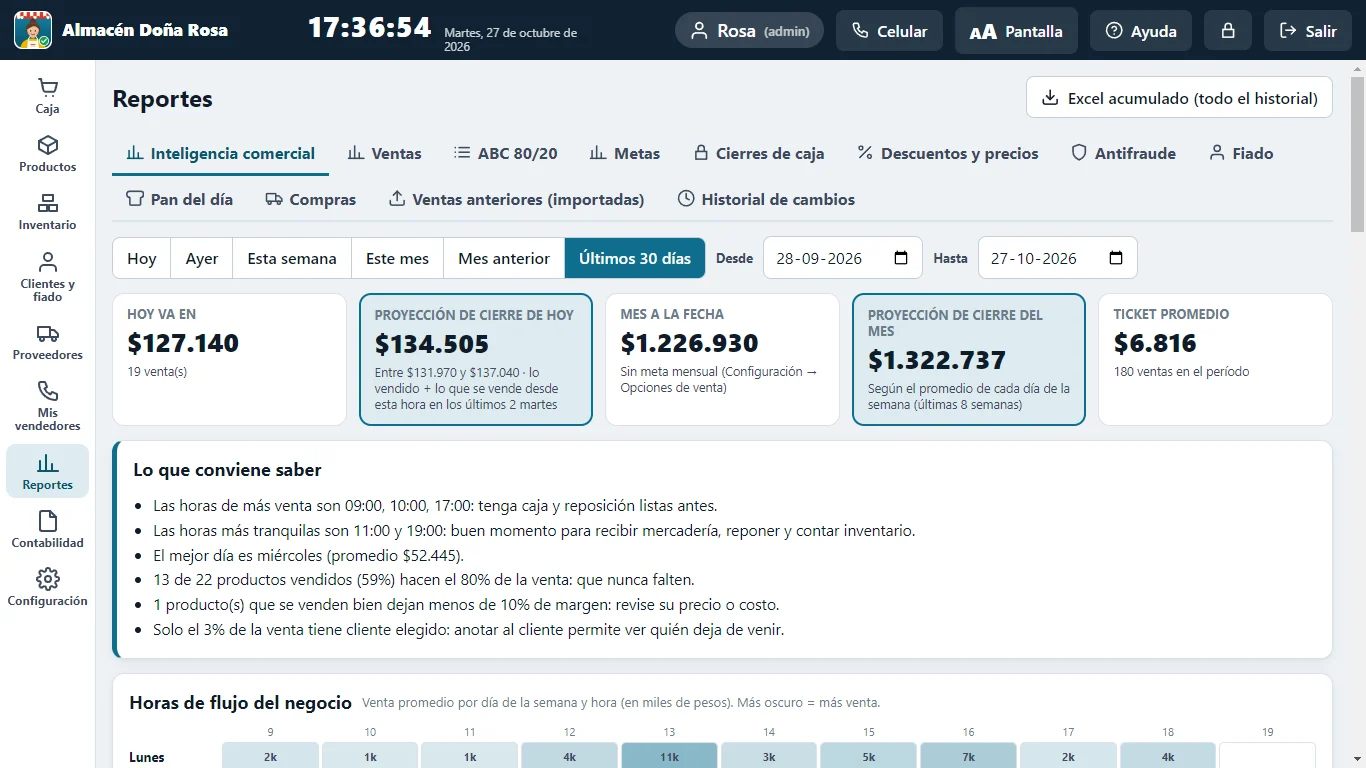This screenshot has width=1366, height=768.
Task: Click the lock screen padlock icon
Action: pyautogui.click(x=1228, y=31)
